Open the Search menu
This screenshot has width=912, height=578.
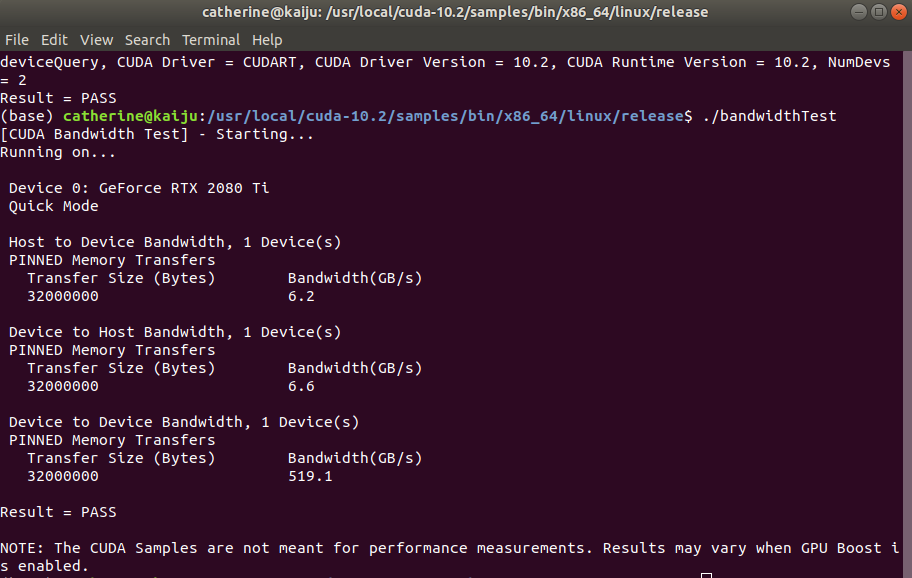[147, 40]
